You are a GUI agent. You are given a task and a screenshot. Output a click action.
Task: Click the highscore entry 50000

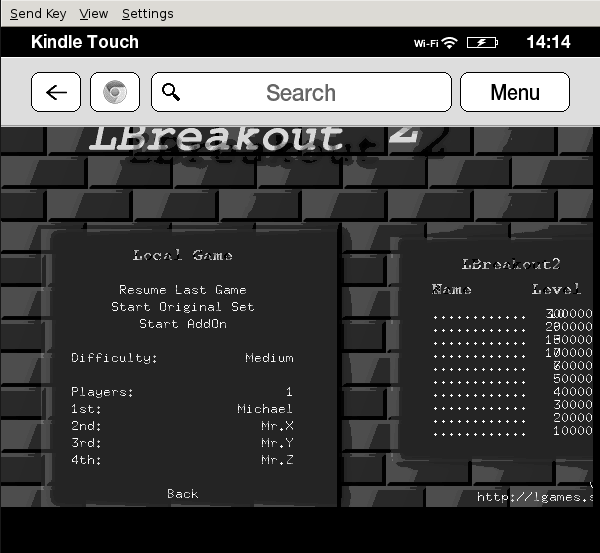(573, 378)
